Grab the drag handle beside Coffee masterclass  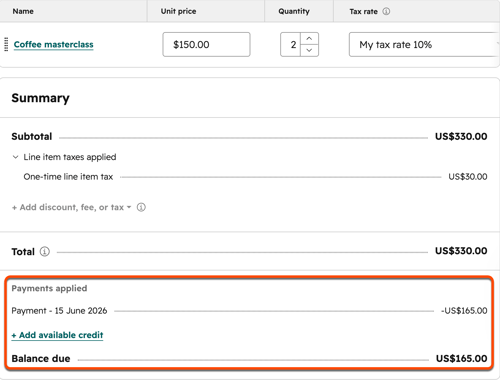[x=6, y=44]
